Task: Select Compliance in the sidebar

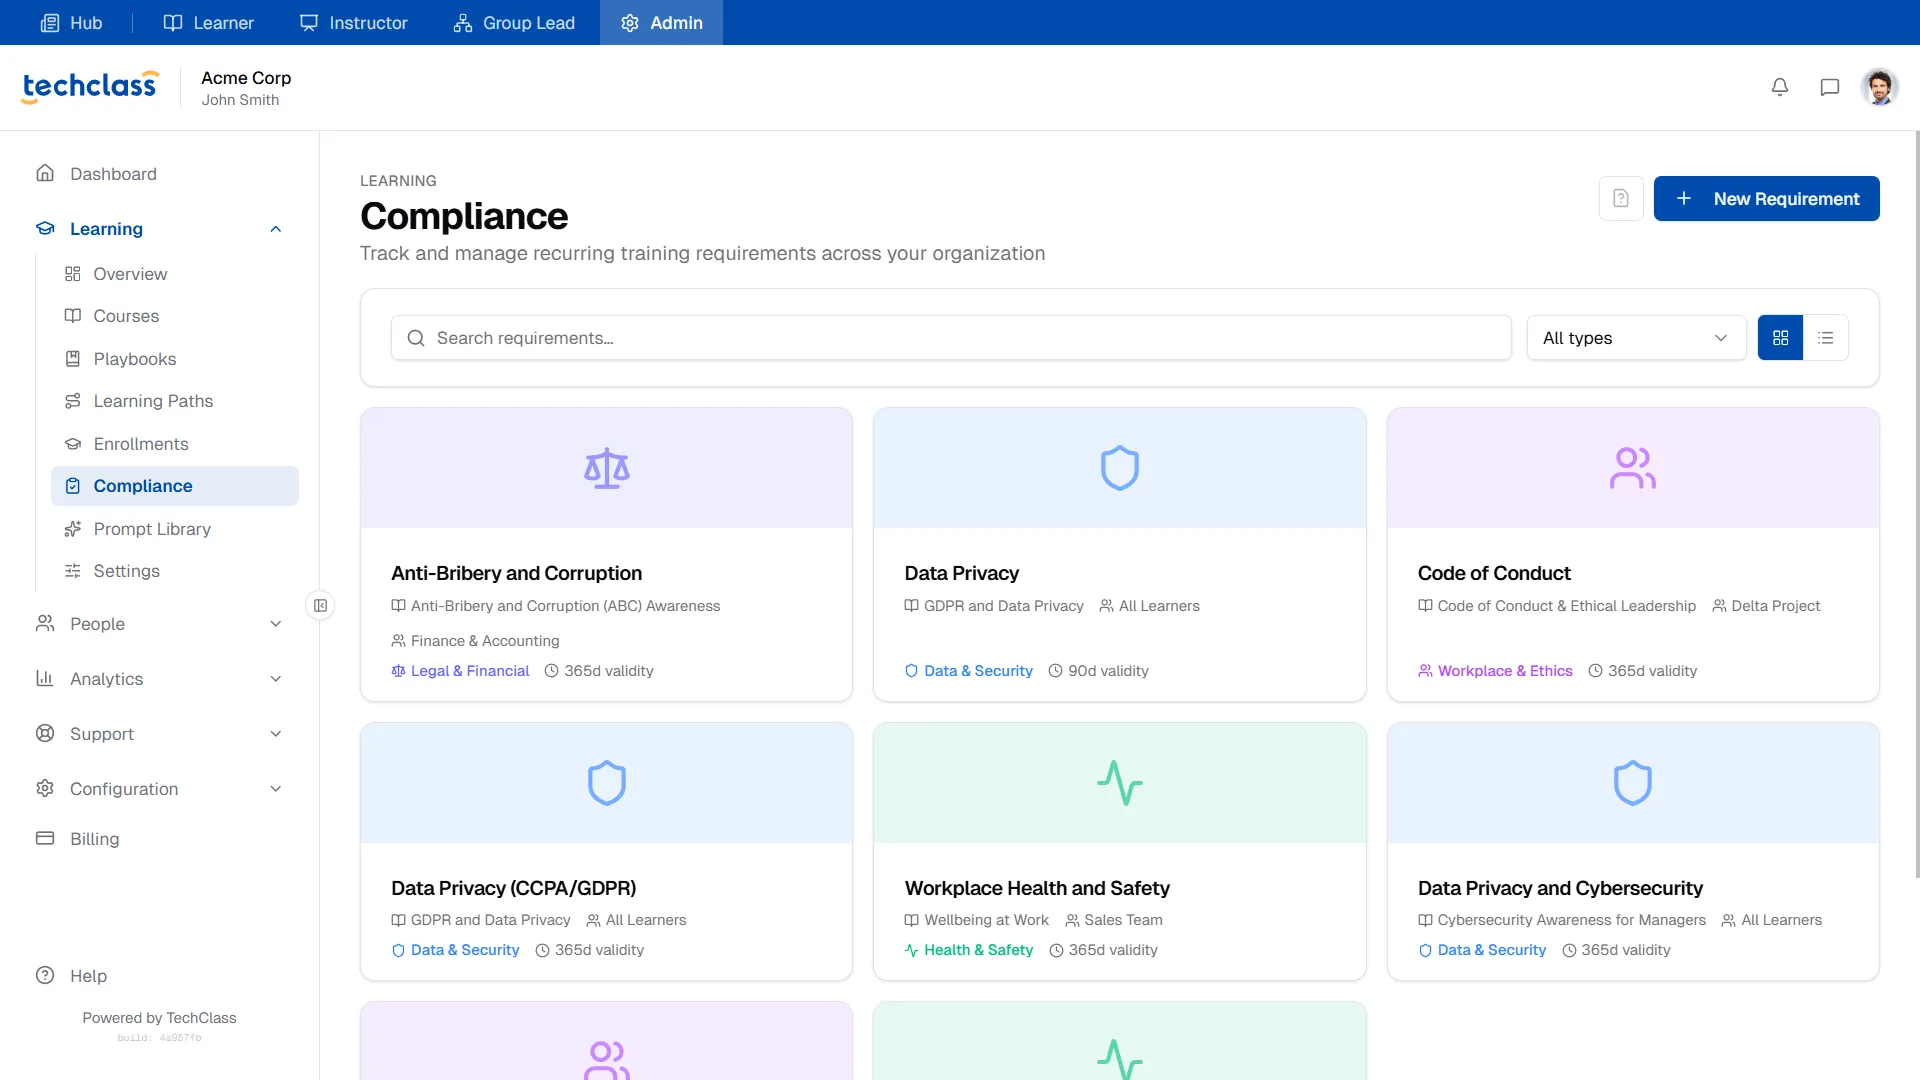Action: click(x=175, y=486)
